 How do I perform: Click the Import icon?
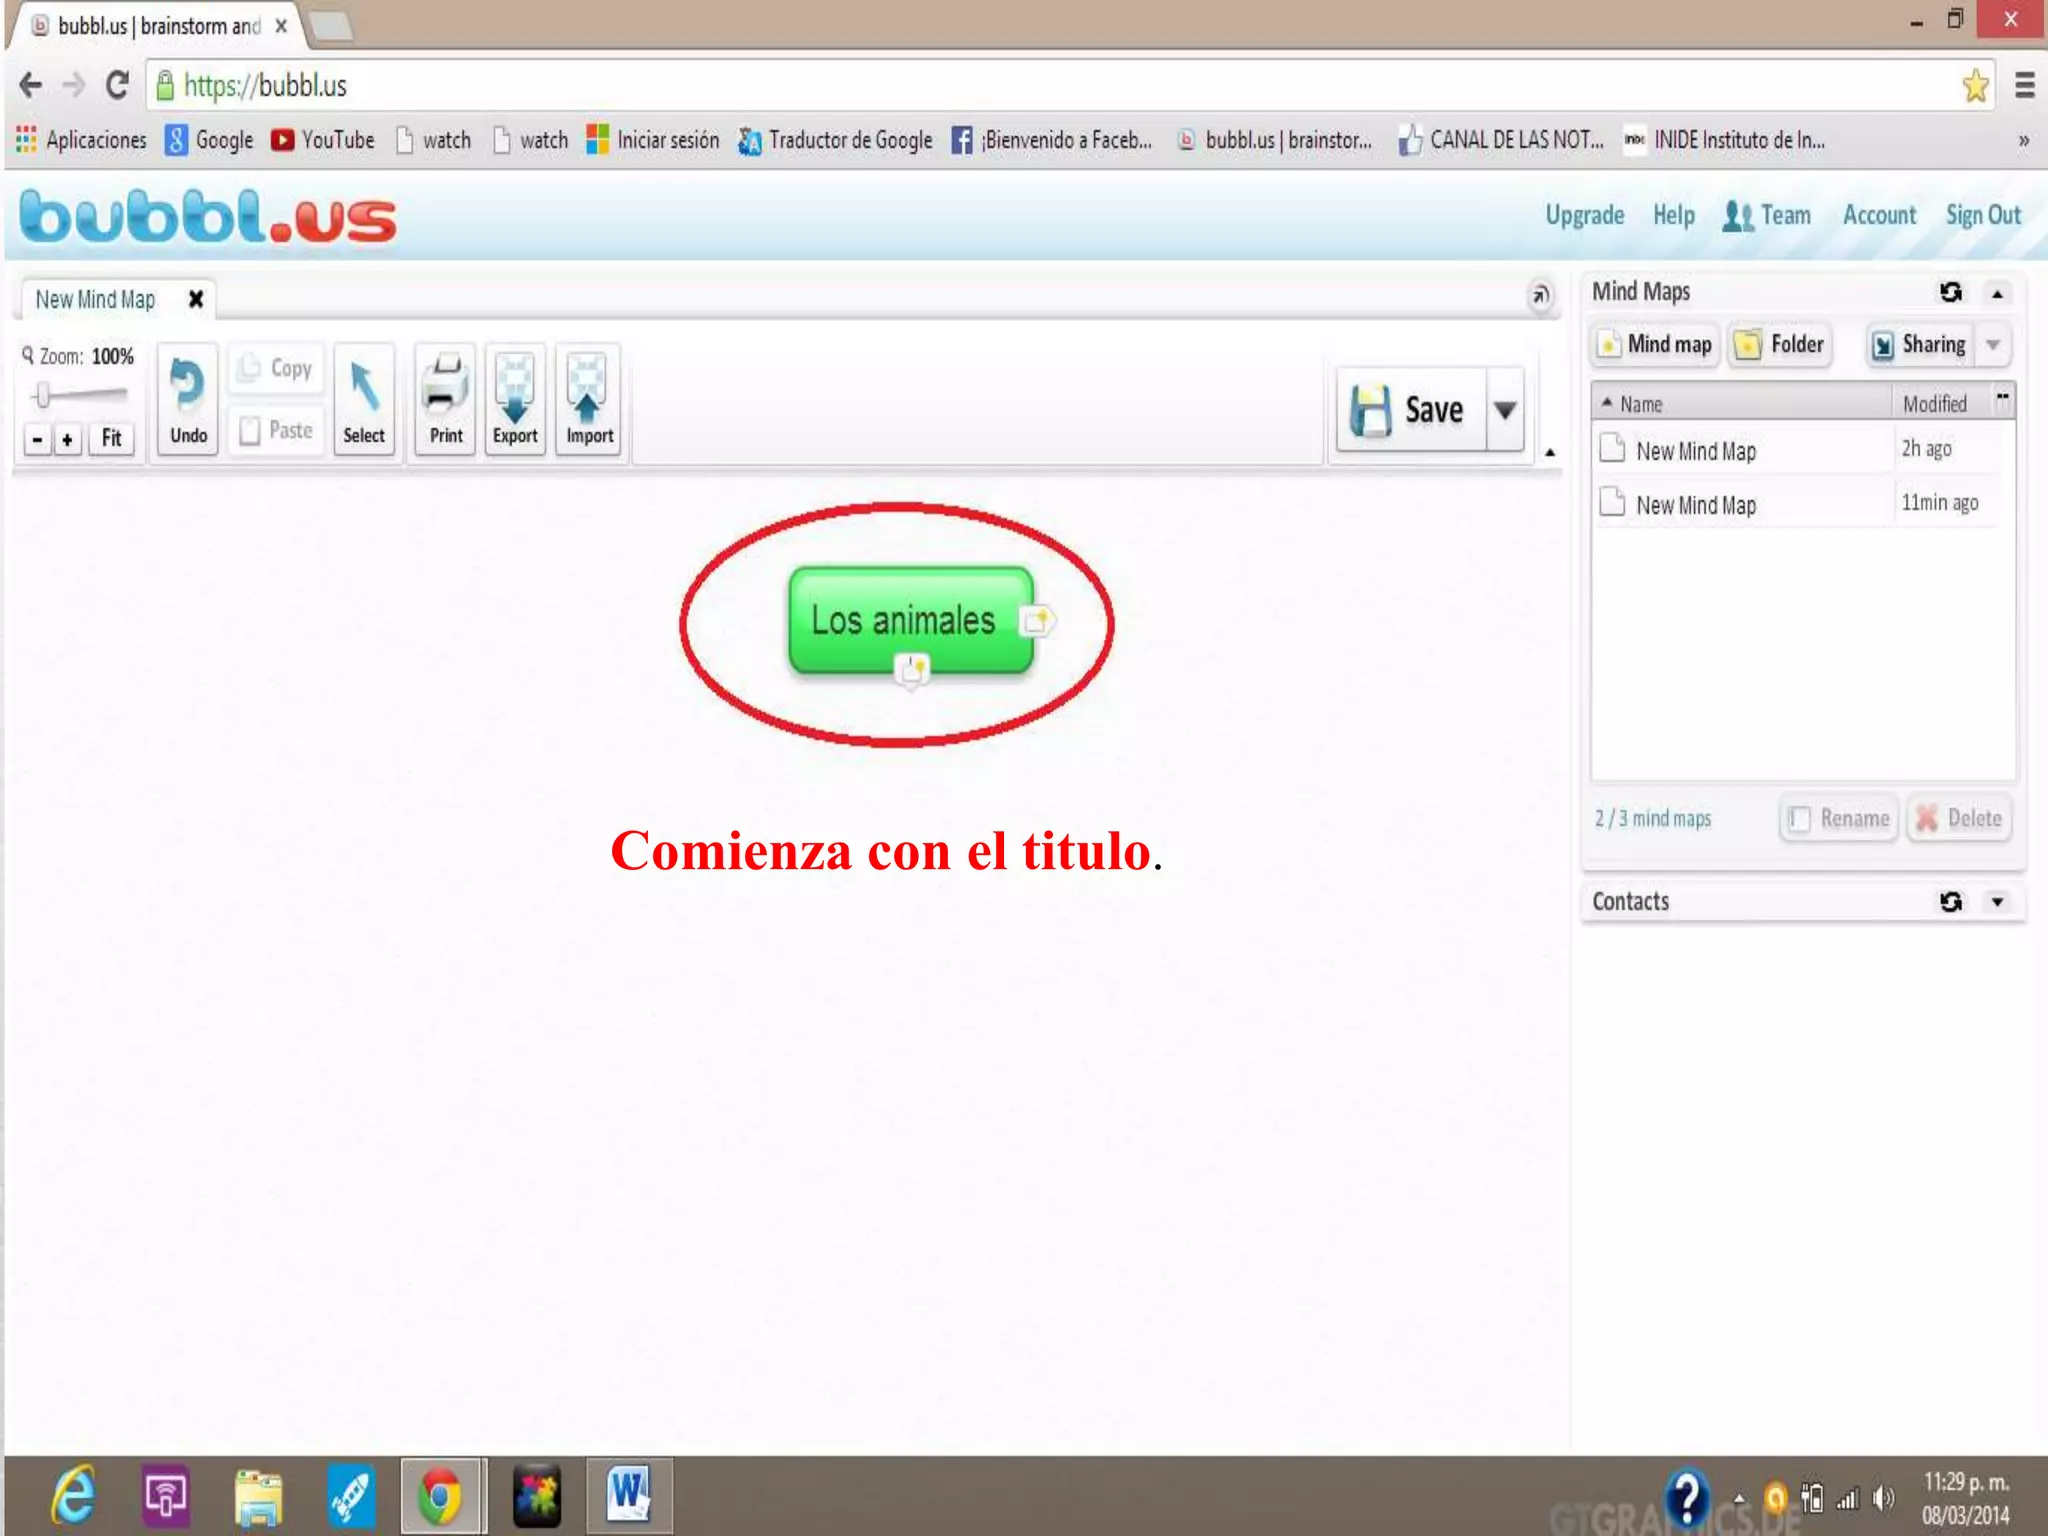click(x=589, y=388)
